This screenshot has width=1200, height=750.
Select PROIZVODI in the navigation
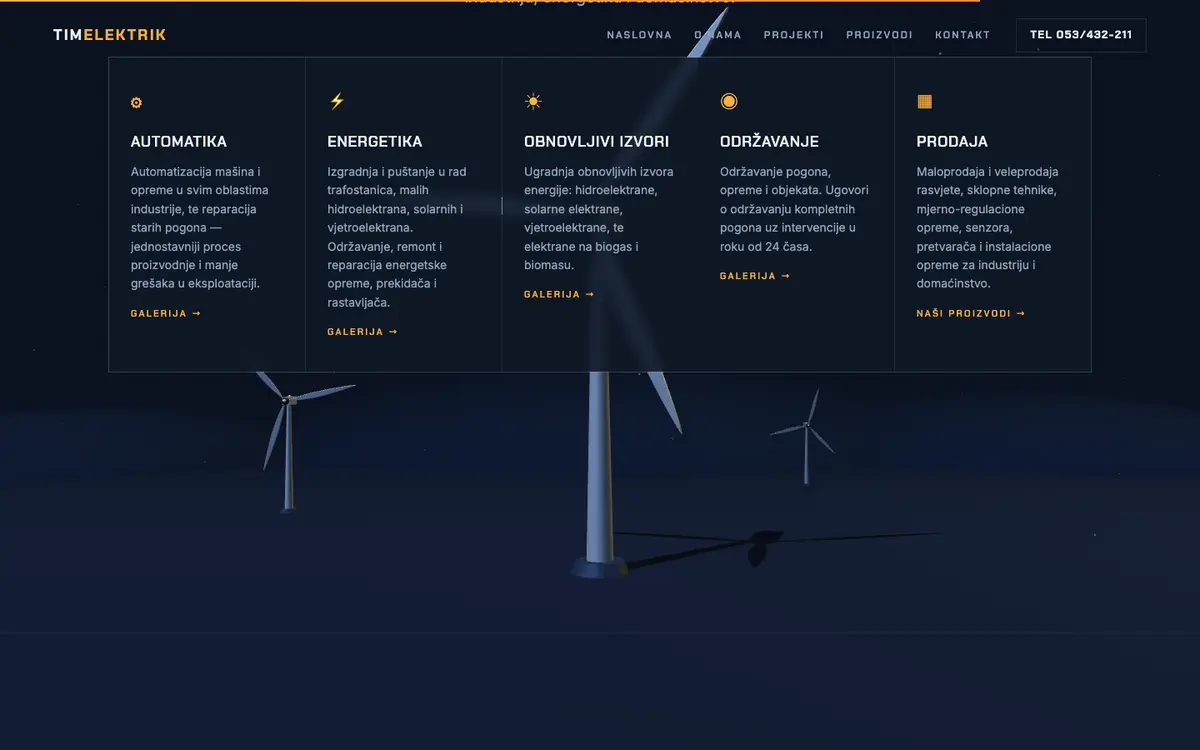click(879, 35)
